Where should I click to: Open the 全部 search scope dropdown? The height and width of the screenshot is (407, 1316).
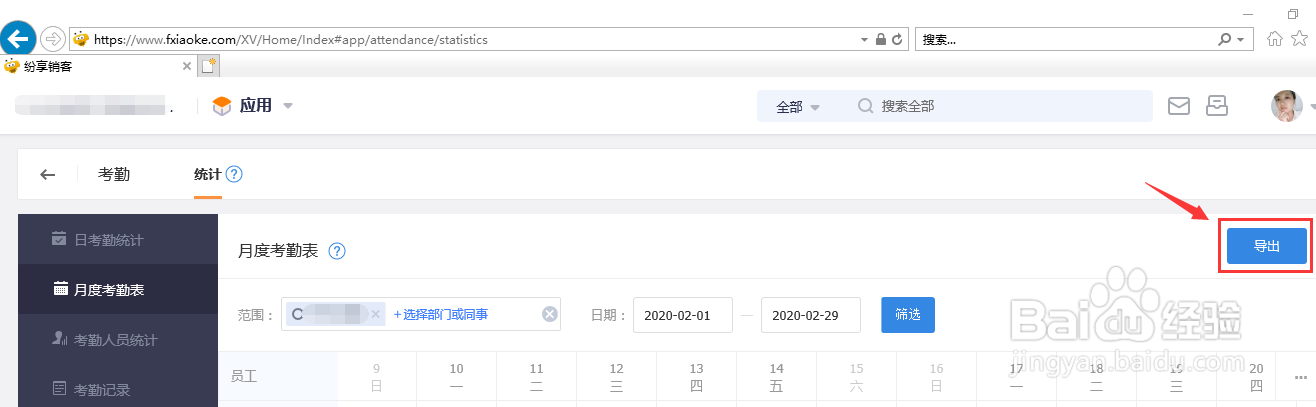tap(797, 107)
